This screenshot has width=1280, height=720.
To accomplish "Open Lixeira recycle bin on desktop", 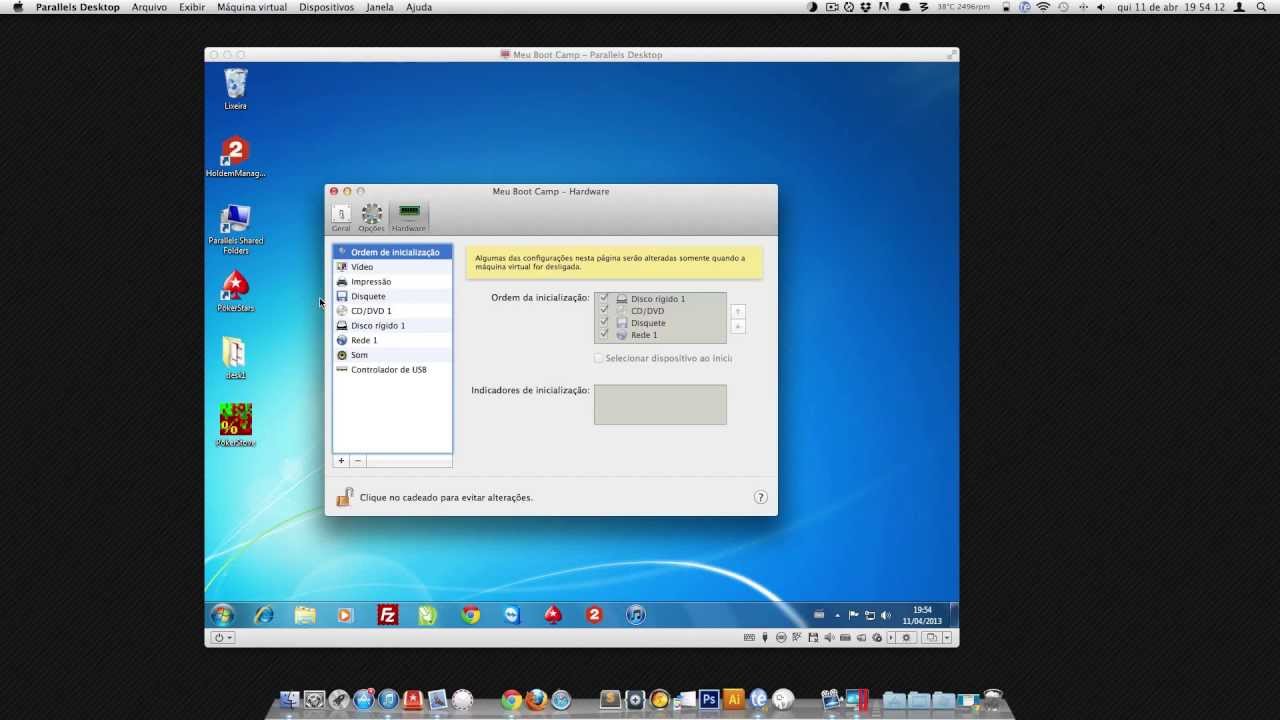I will pyautogui.click(x=236, y=89).
